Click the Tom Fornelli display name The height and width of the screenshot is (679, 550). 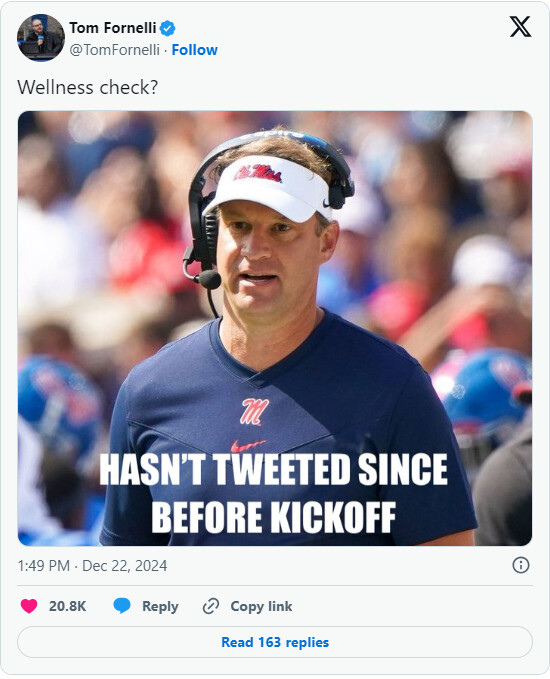click(113, 28)
